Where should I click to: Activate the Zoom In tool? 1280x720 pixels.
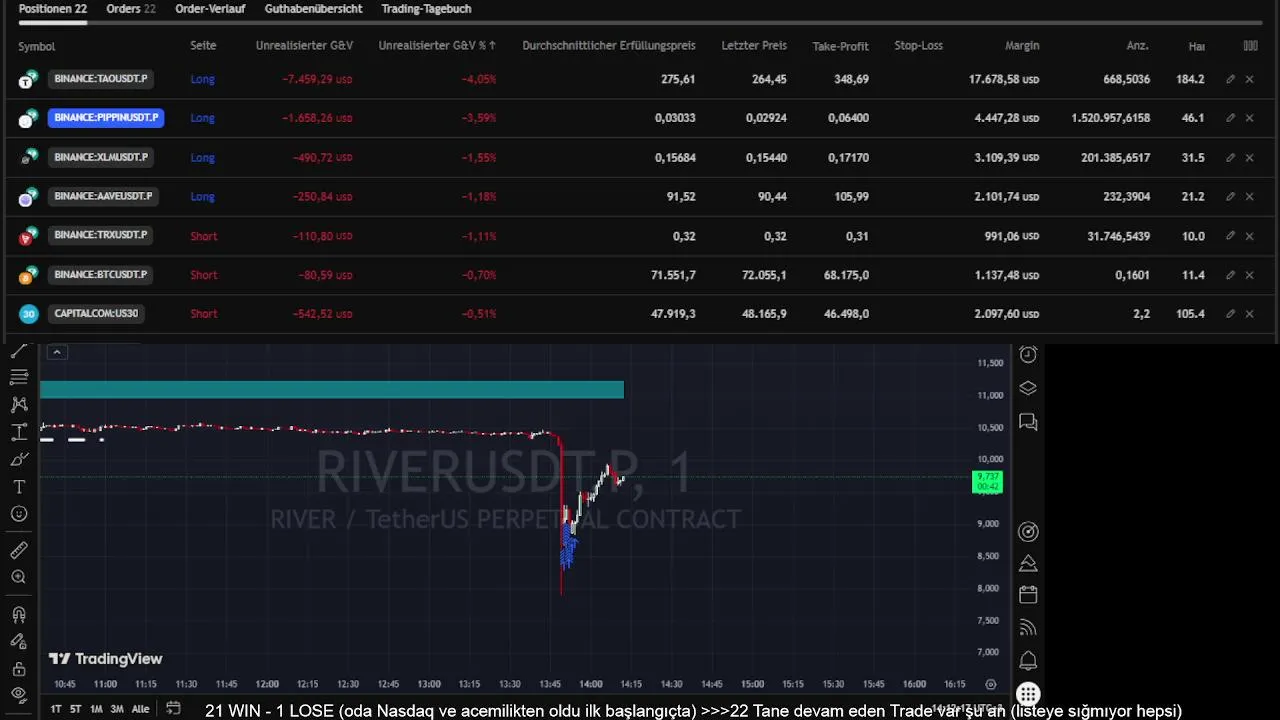(19, 577)
